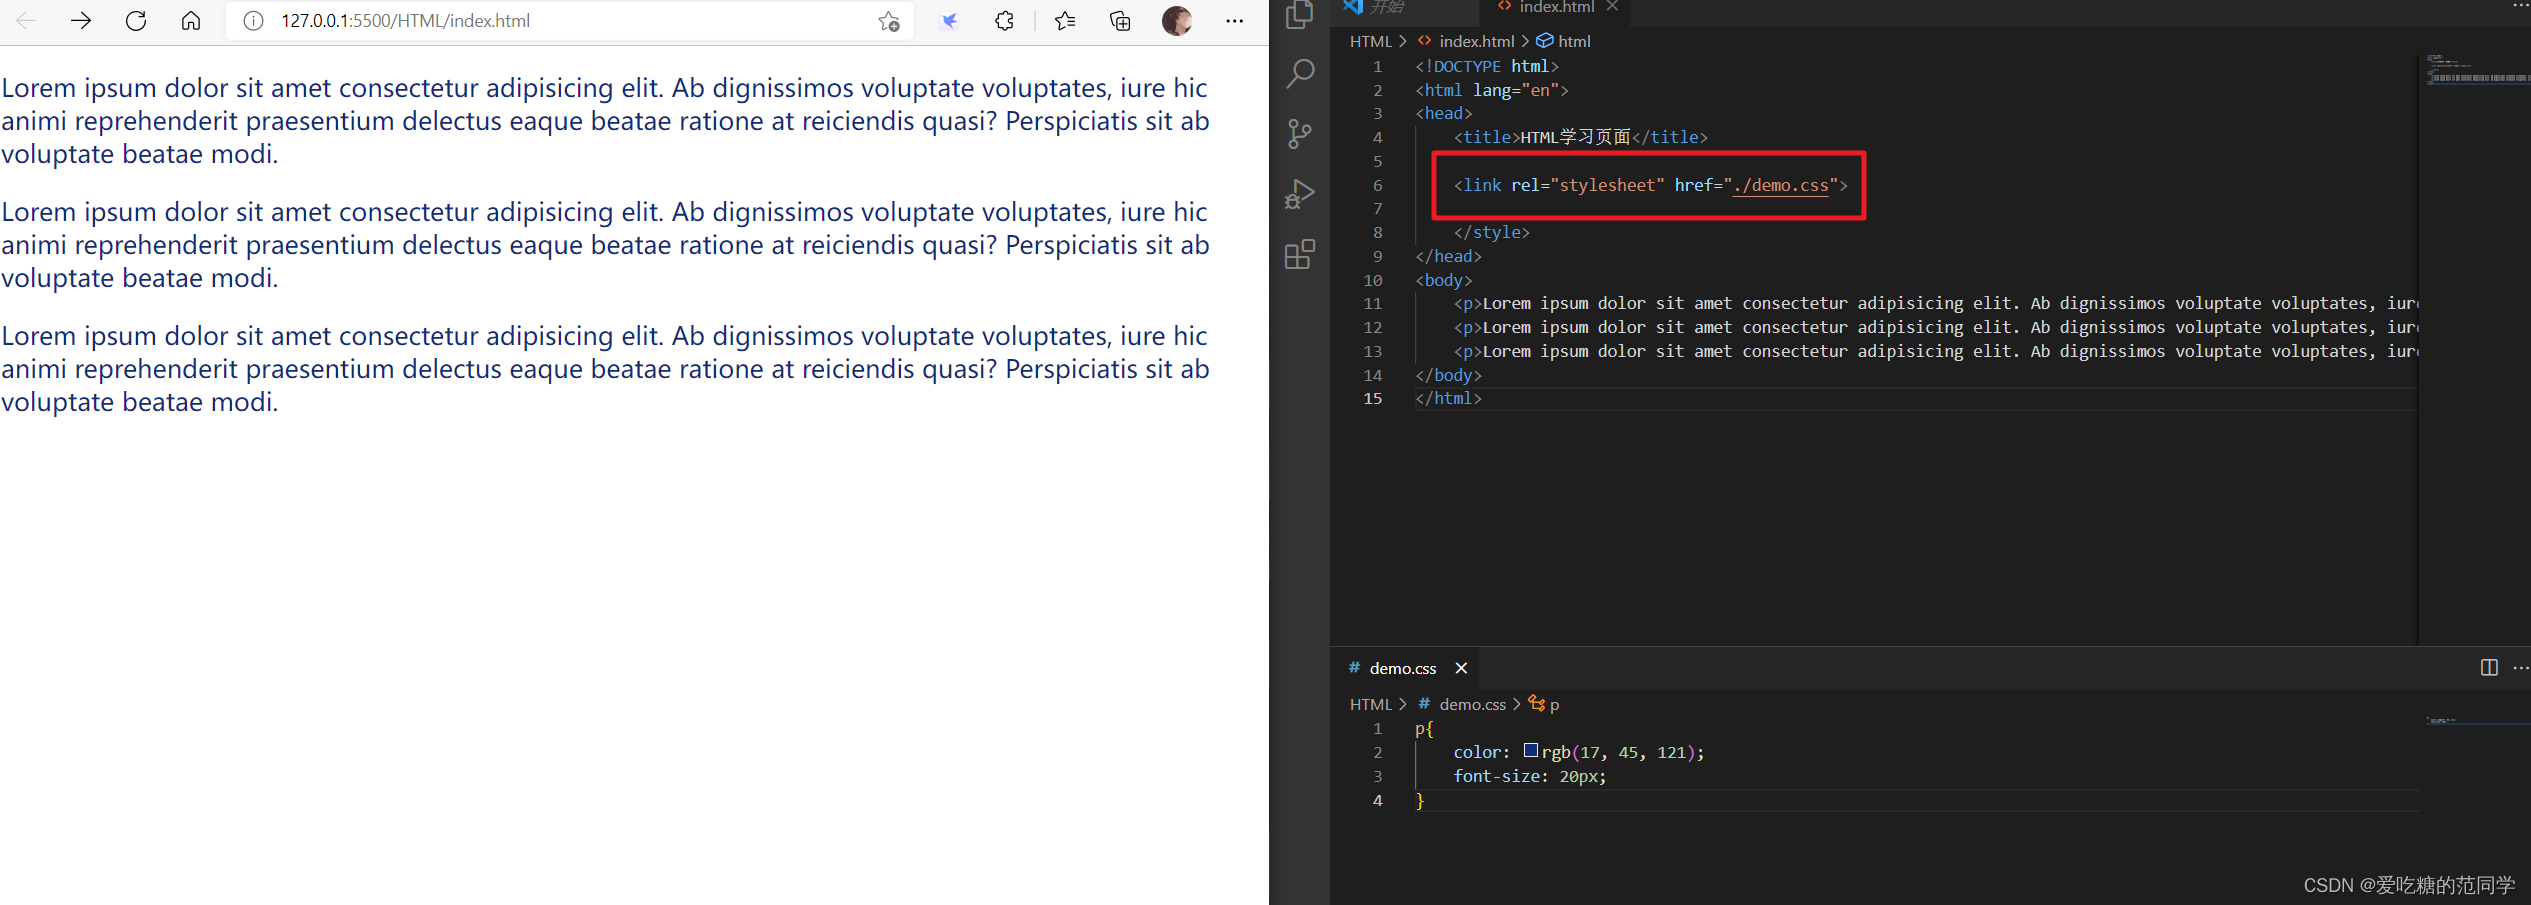Open the Explorer view in activity bar

point(1299,14)
